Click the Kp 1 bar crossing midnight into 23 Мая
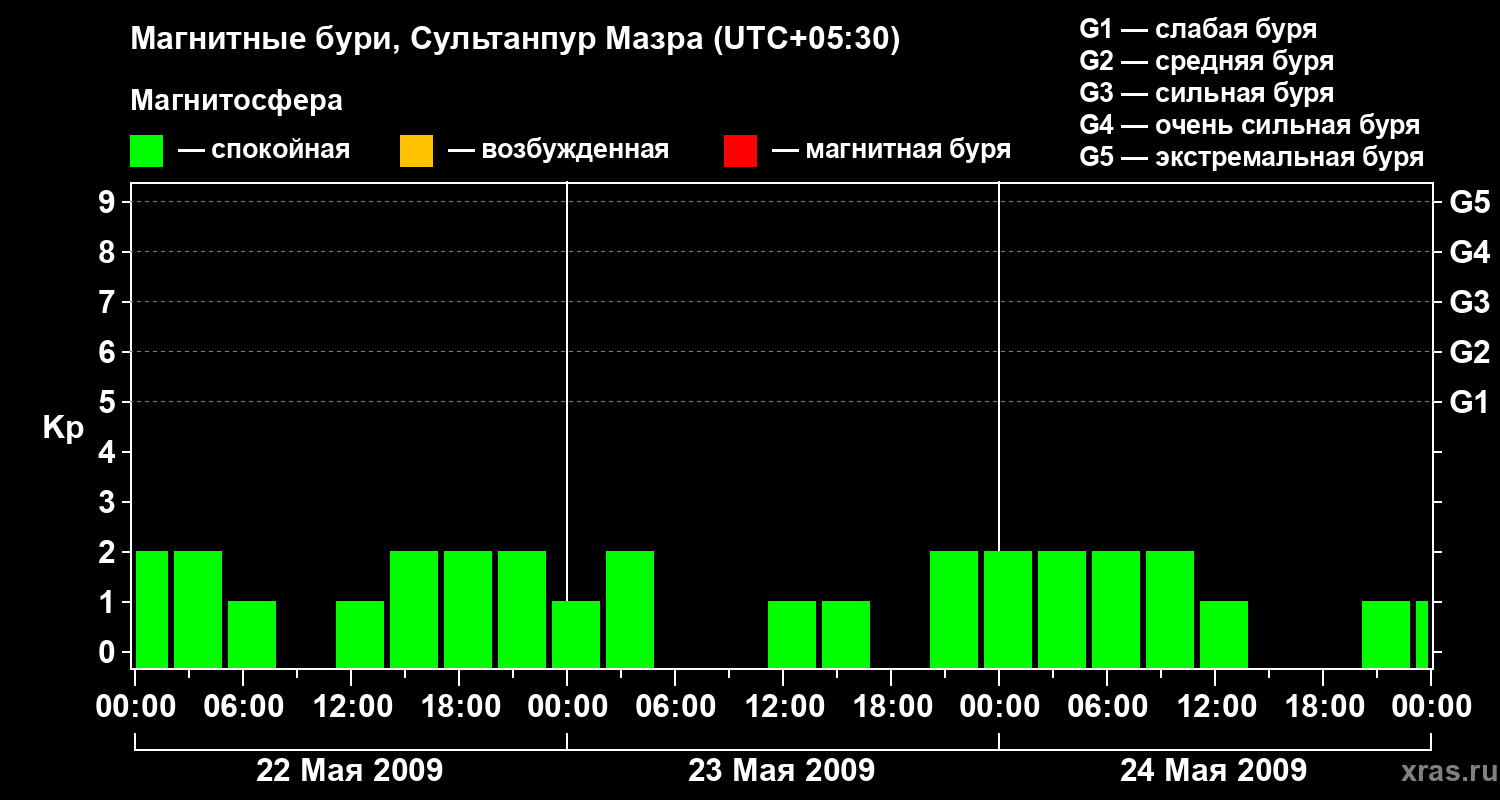This screenshot has width=1500, height=800. point(576,634)
